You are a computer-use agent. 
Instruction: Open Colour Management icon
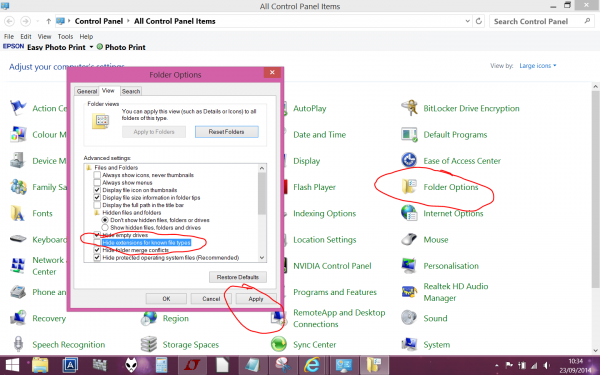(x=18, y=135)
